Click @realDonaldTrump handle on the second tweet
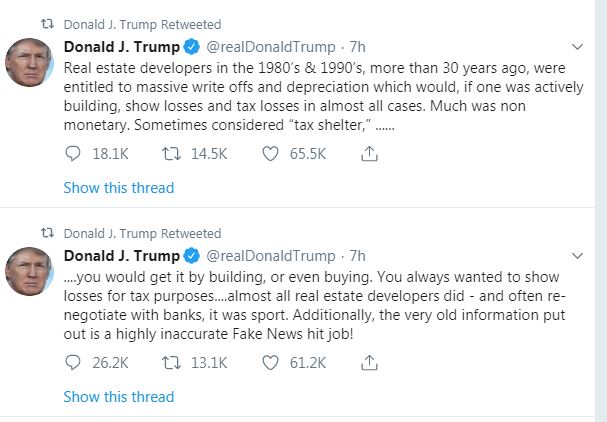The height and width of the screenshot is (422, 607). pyautogui.click(x=270, y=256)
